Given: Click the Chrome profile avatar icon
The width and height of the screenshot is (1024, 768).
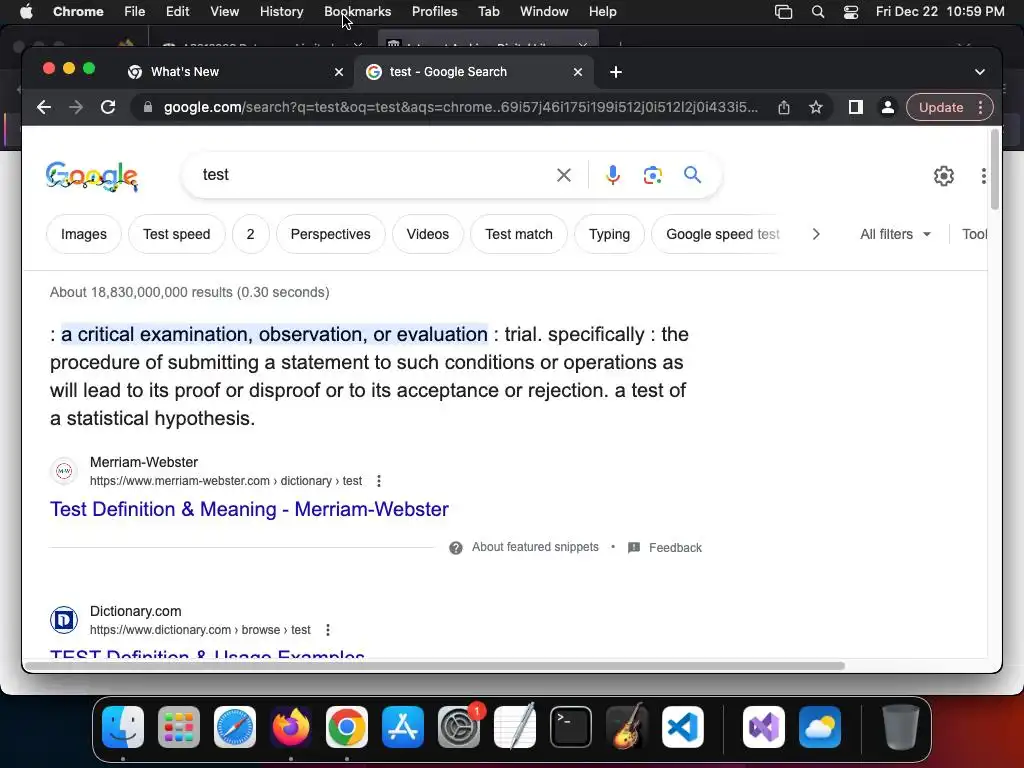Looking at the screenshot, I should [888, 107].
